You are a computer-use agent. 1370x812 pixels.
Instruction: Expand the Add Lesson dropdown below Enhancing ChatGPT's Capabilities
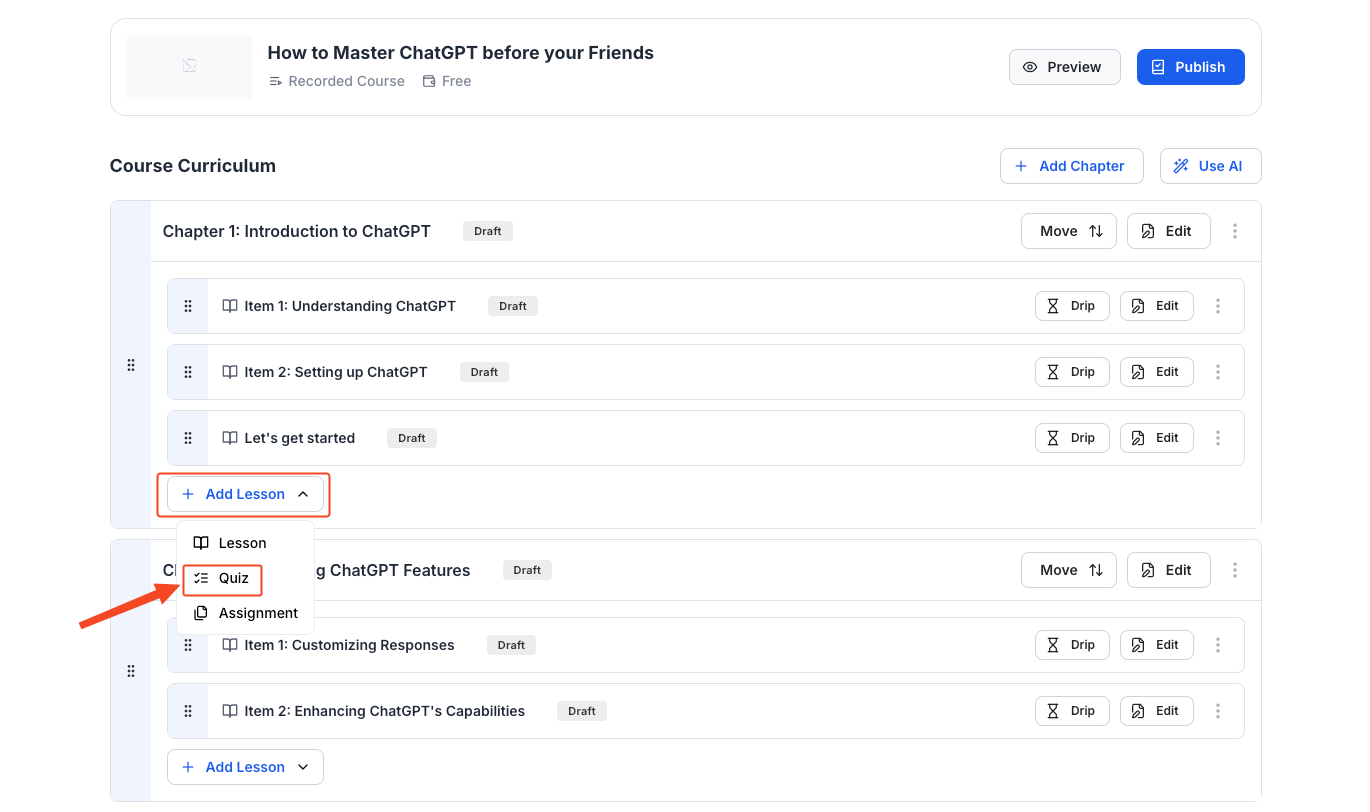pyautogui.click(x=245, y=767)
